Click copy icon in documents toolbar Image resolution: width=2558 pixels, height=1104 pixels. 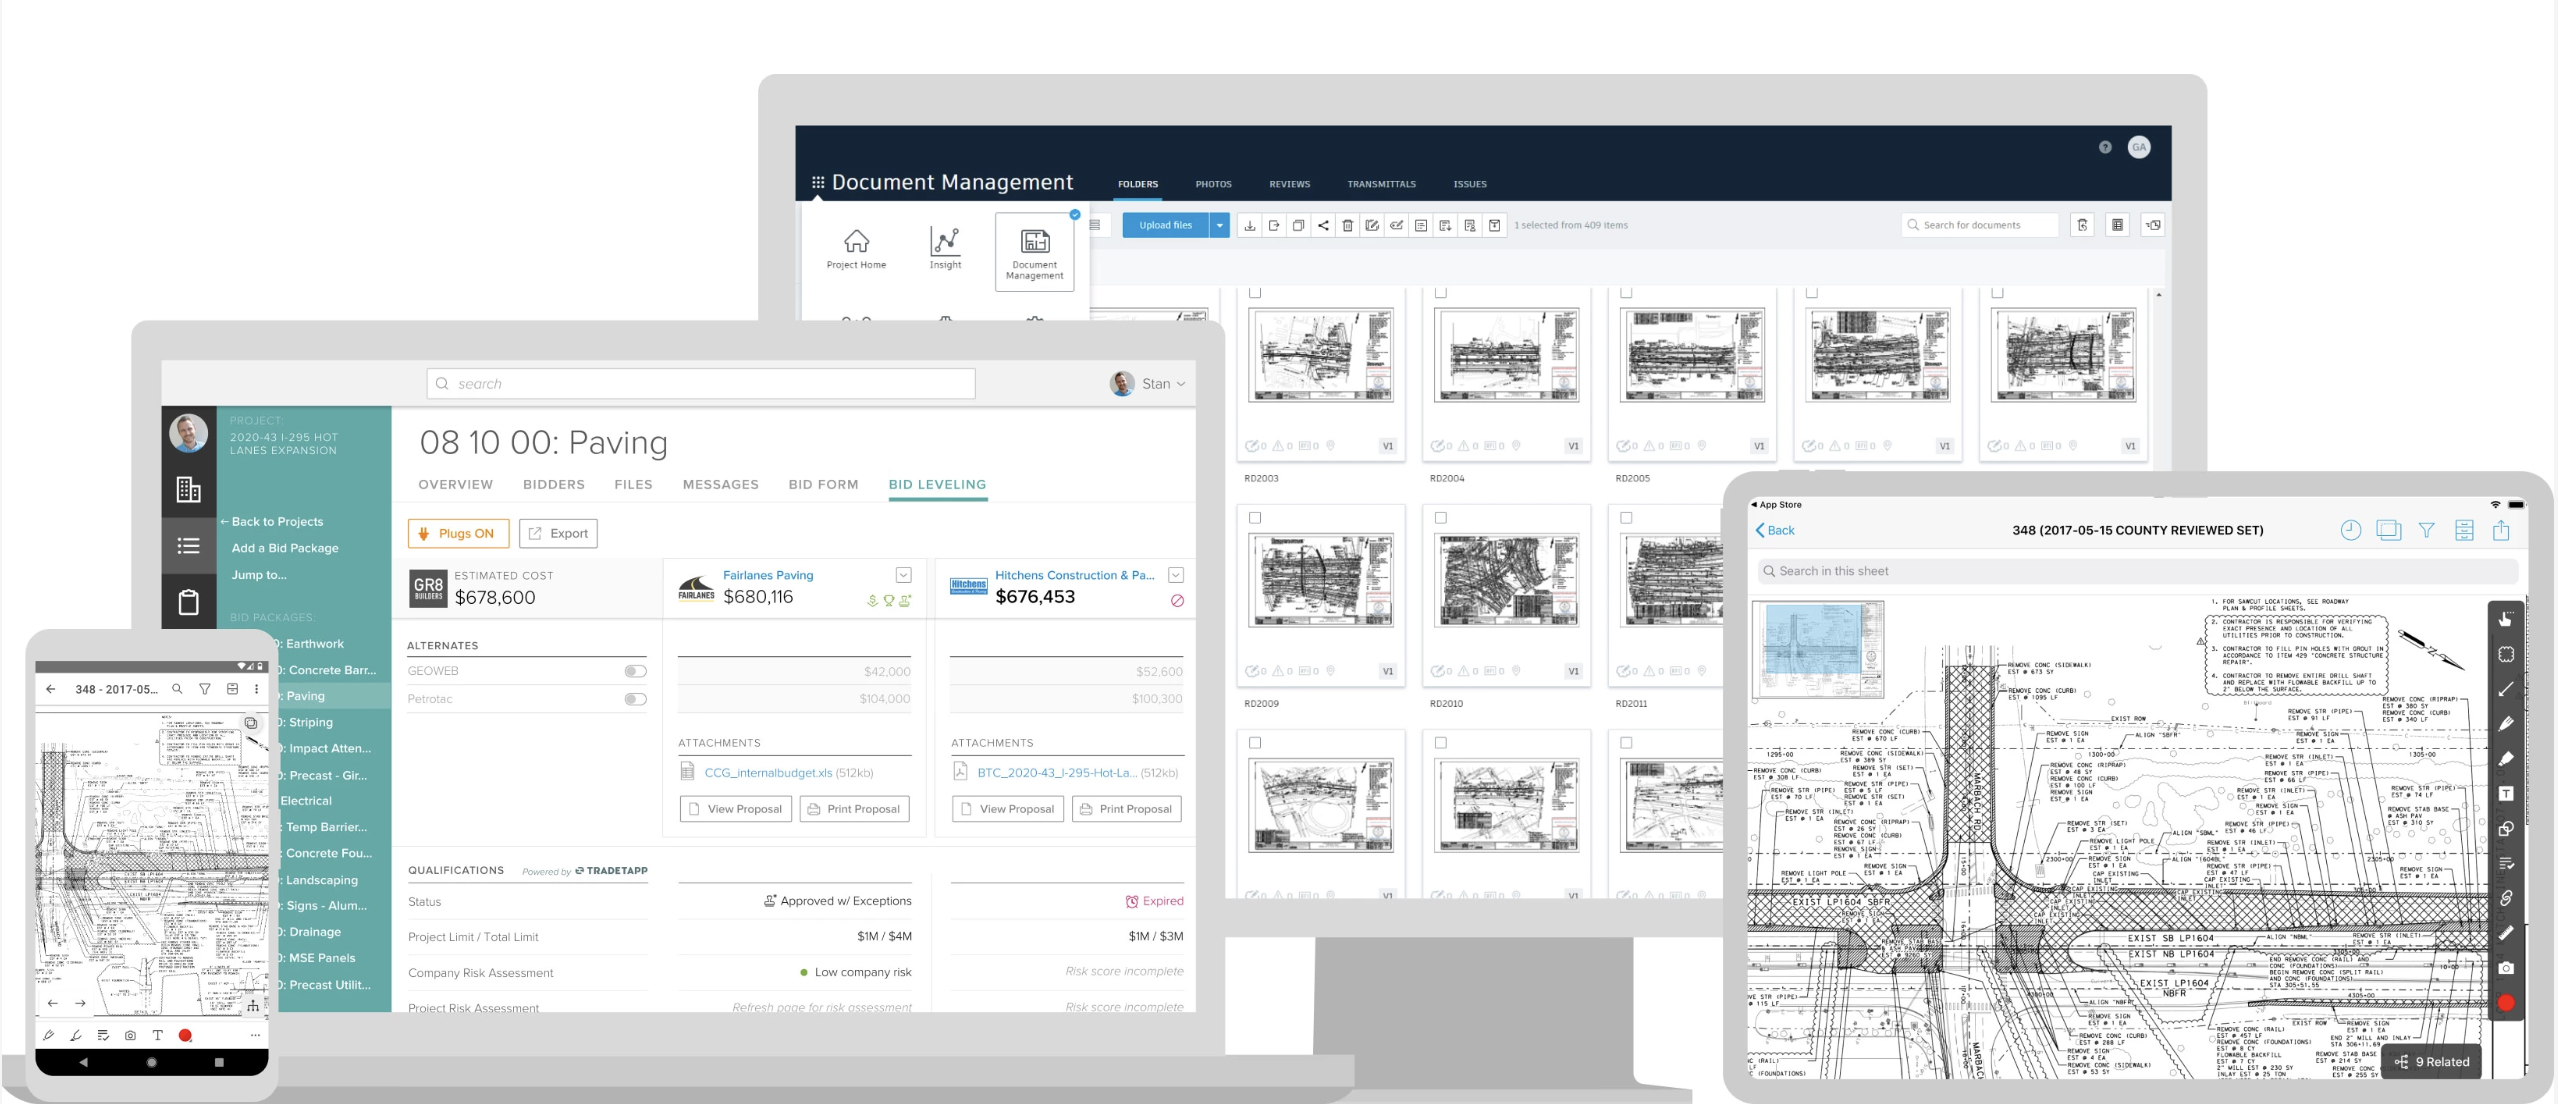(1298, 225)
